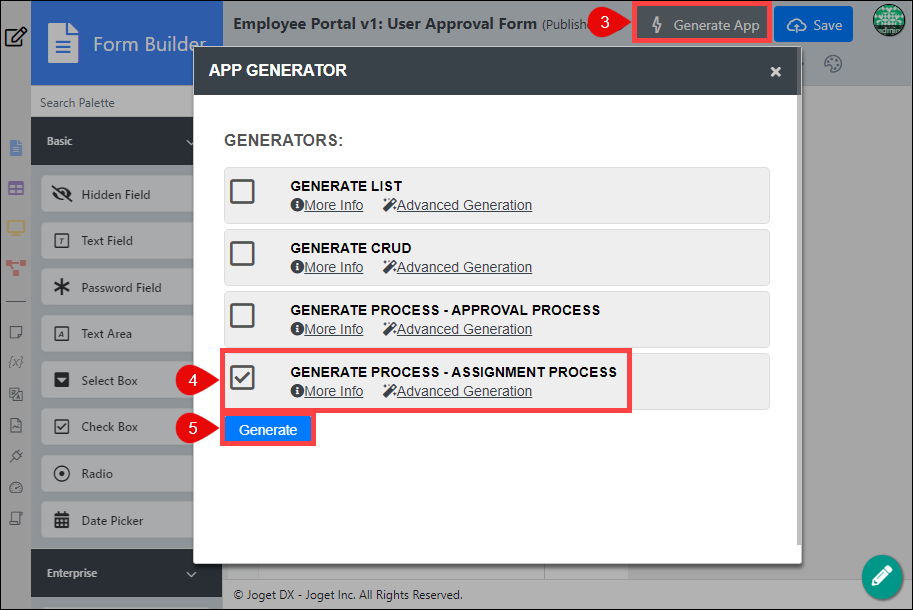
Task: Click the Generate App button
Action: coord(702,24)
